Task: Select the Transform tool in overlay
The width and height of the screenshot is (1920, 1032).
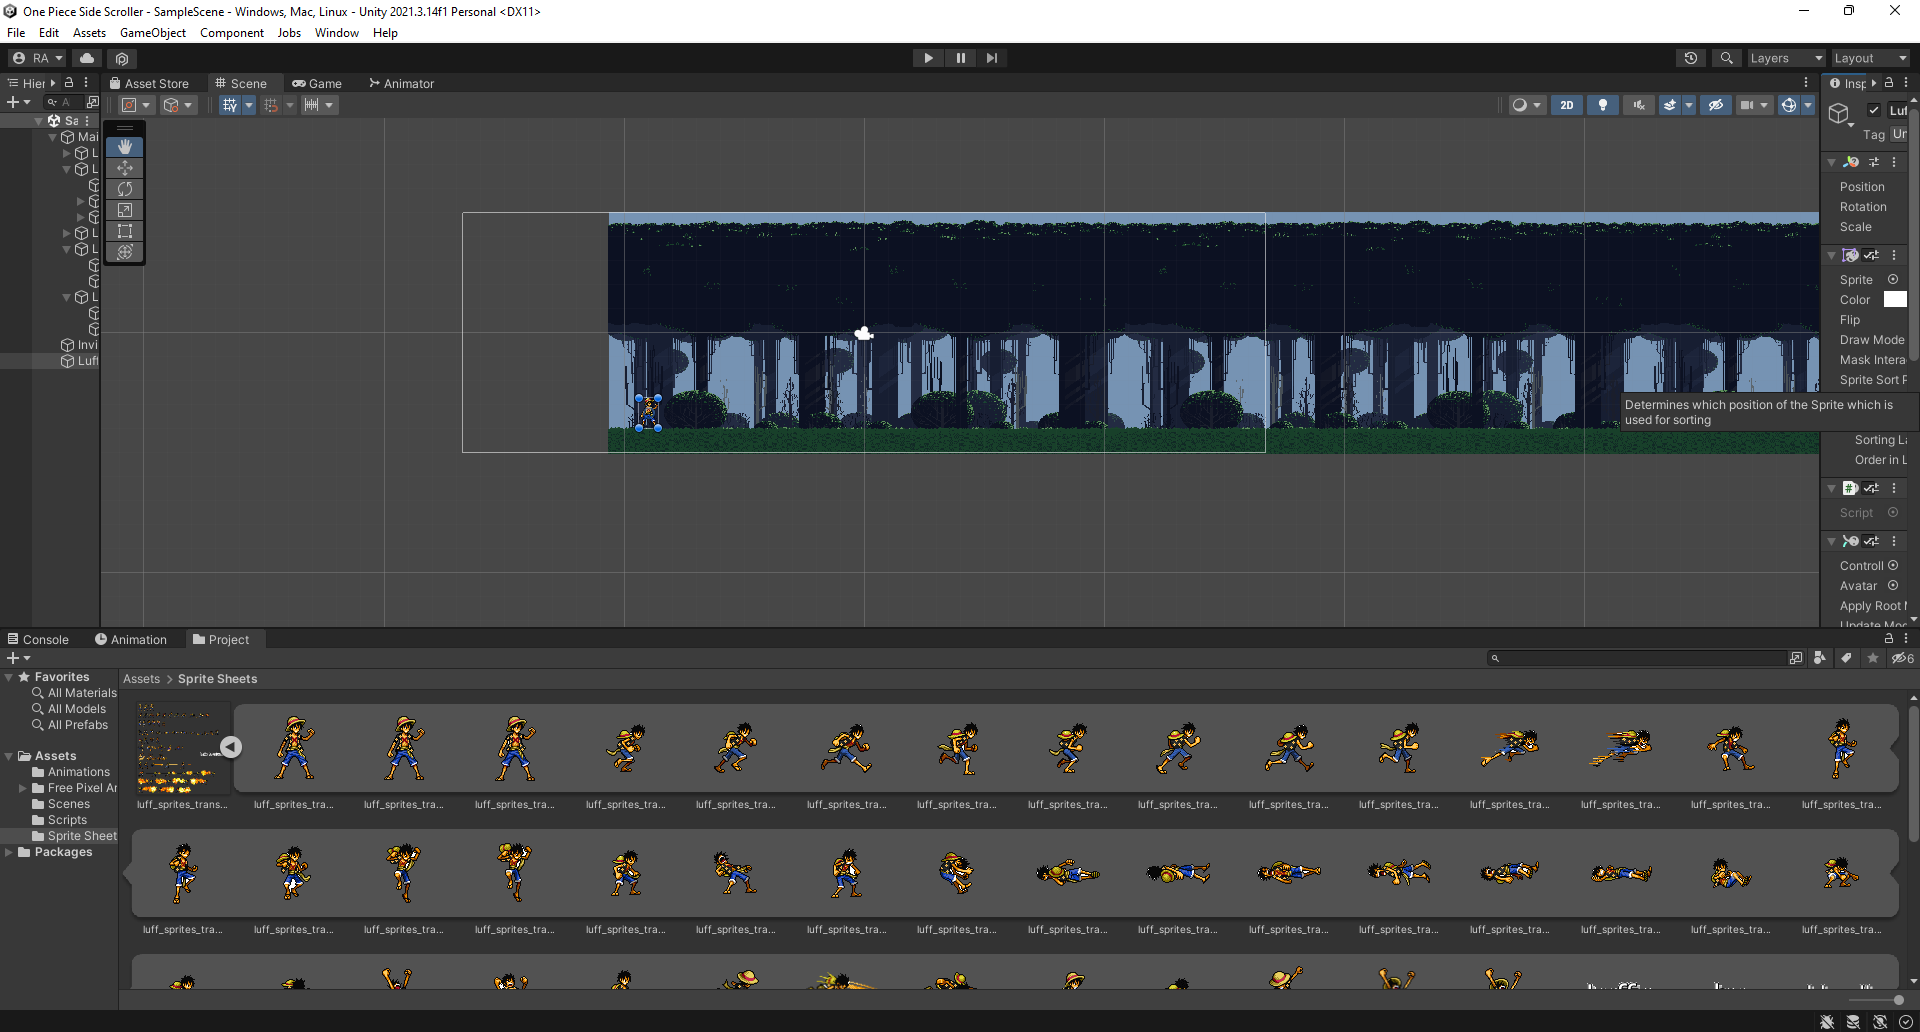Action: point(125,252)
